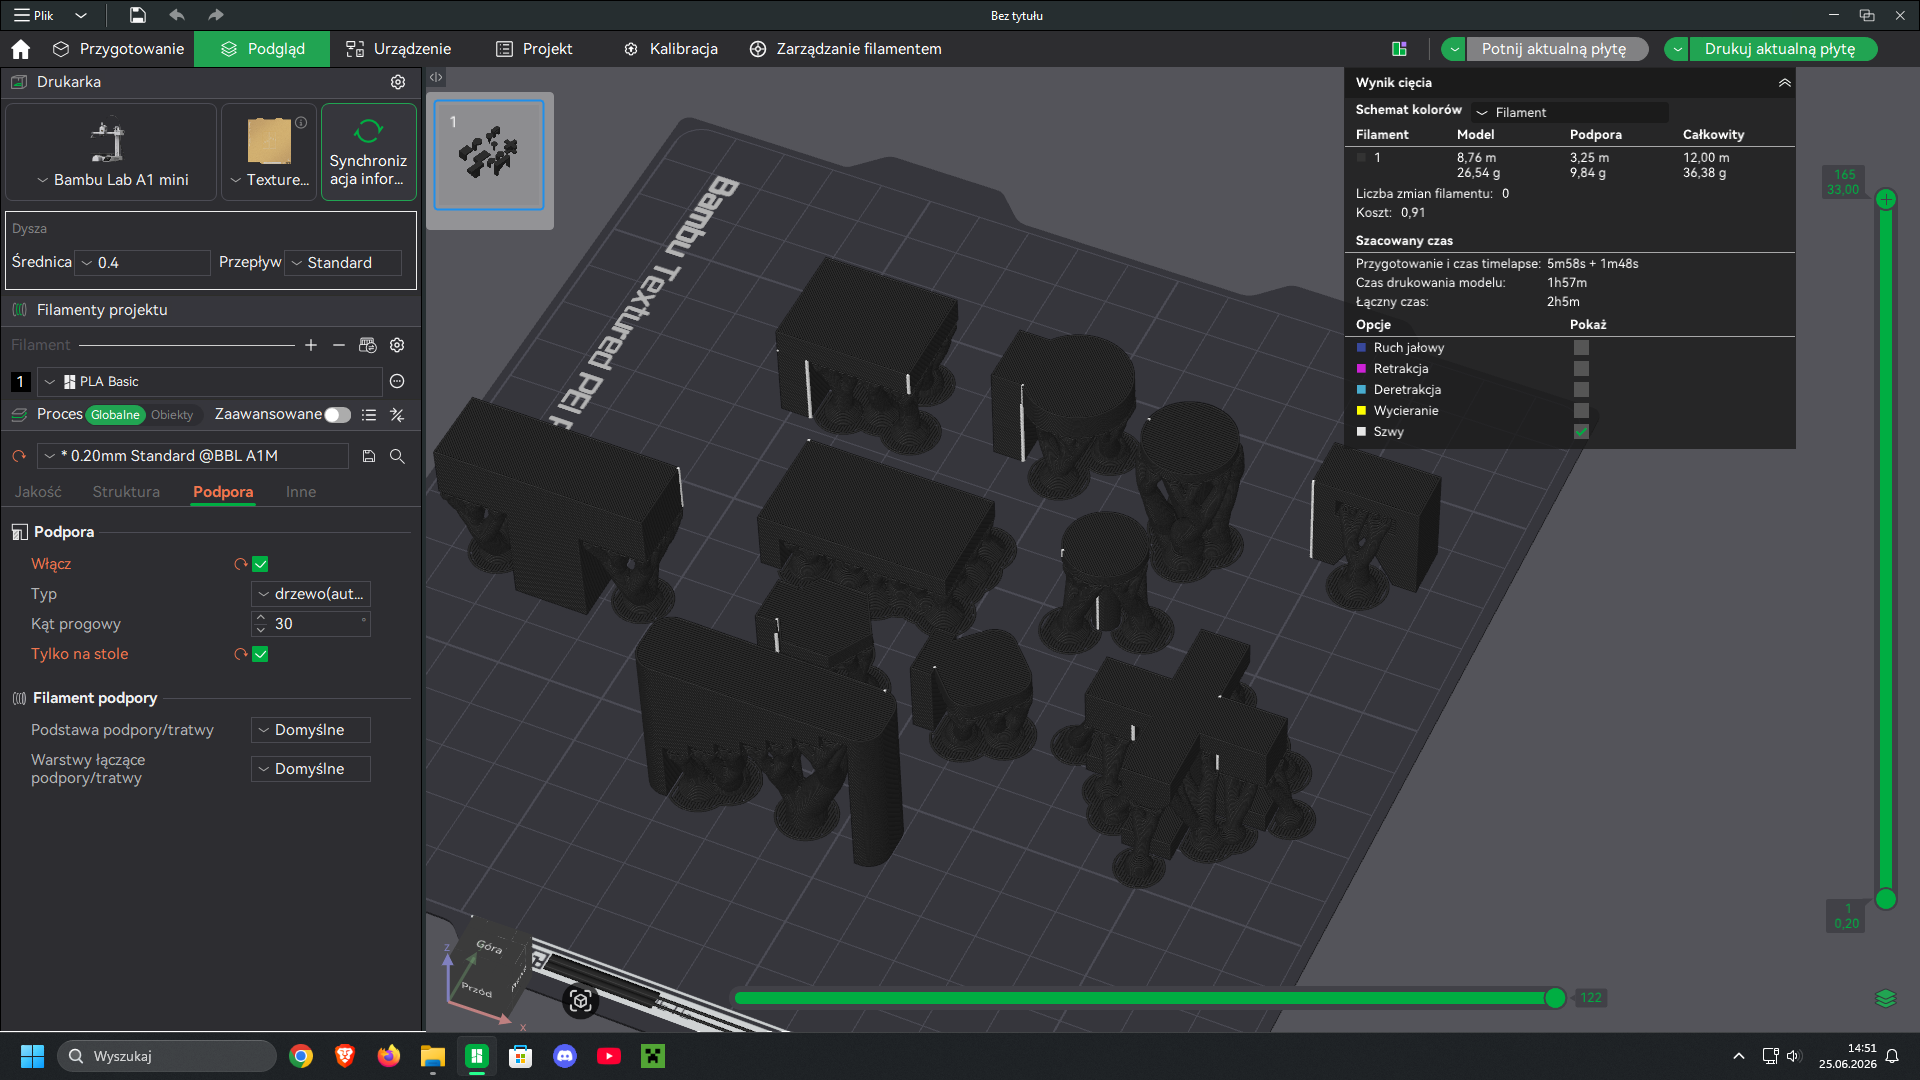Open the Urządzenie tab
Screen dimensions: 1920x1080
click(x=398, y=49)
